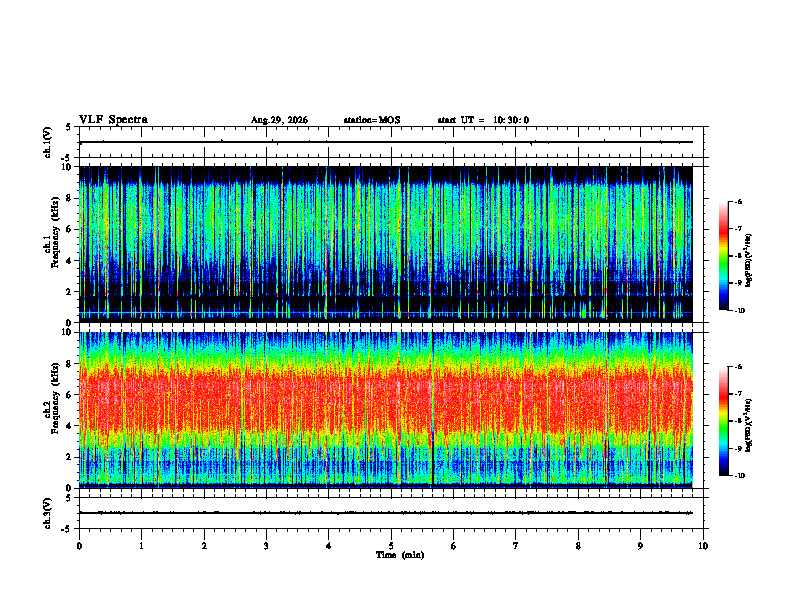Click the ch.1 Frequency (kHz) axis label
Screen dimensions: 792x612
[x=52, y=244]
